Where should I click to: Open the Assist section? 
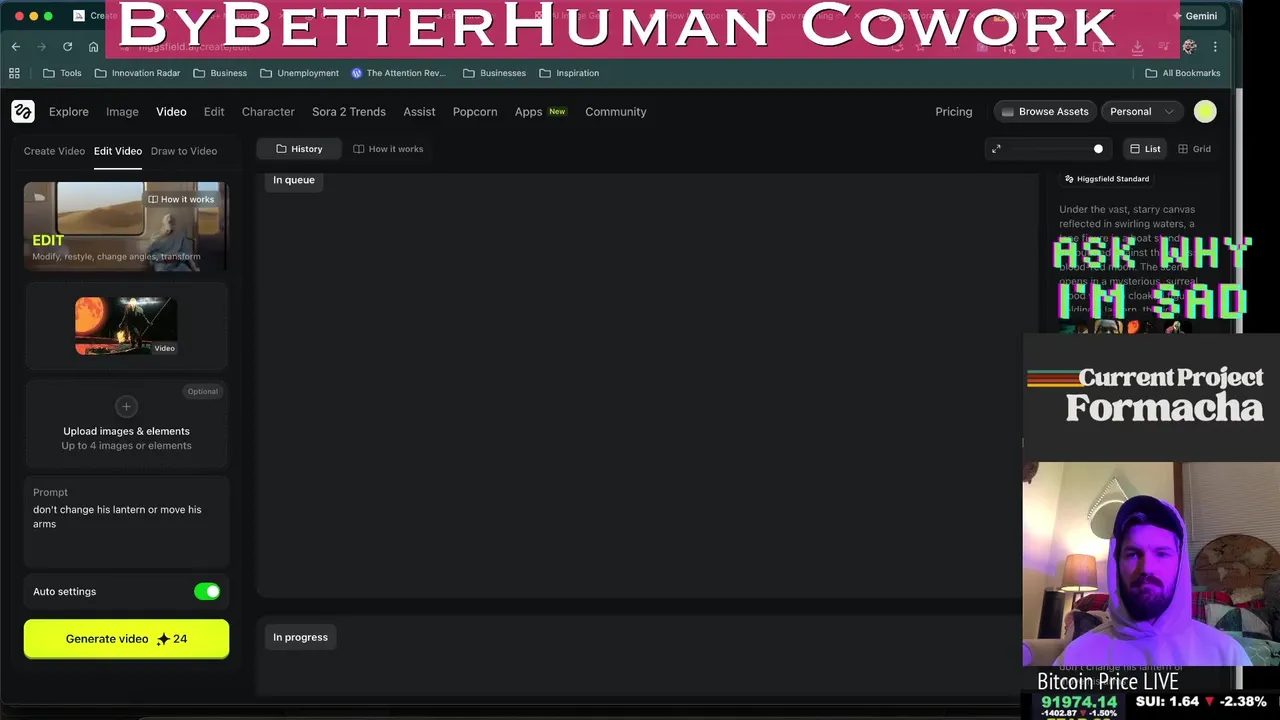[x=419, y=112]
